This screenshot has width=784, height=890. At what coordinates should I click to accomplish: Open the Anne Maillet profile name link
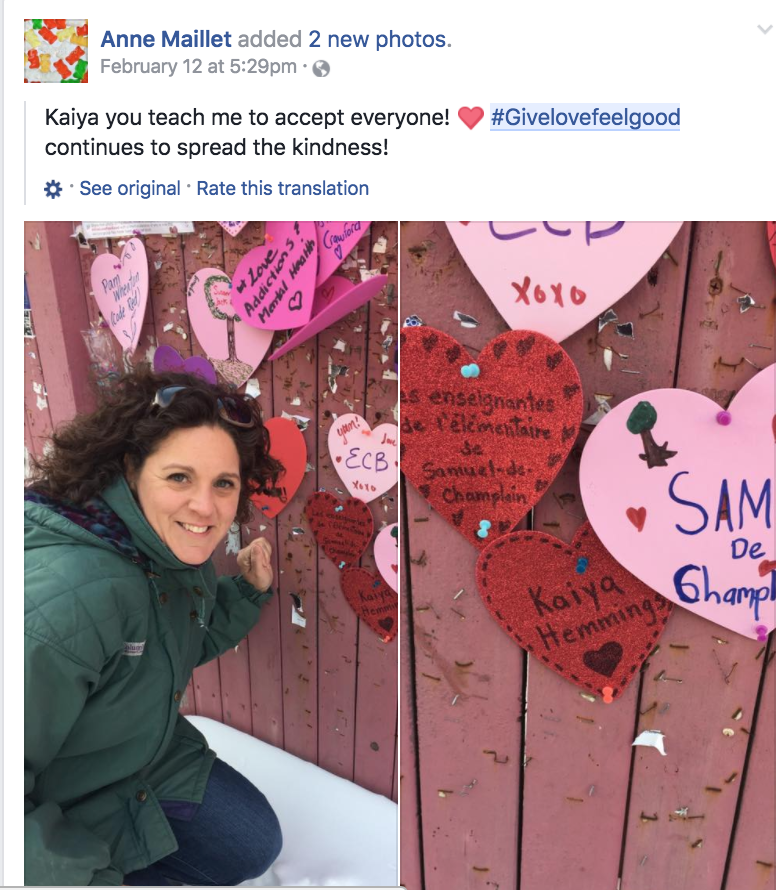(166, 39)
